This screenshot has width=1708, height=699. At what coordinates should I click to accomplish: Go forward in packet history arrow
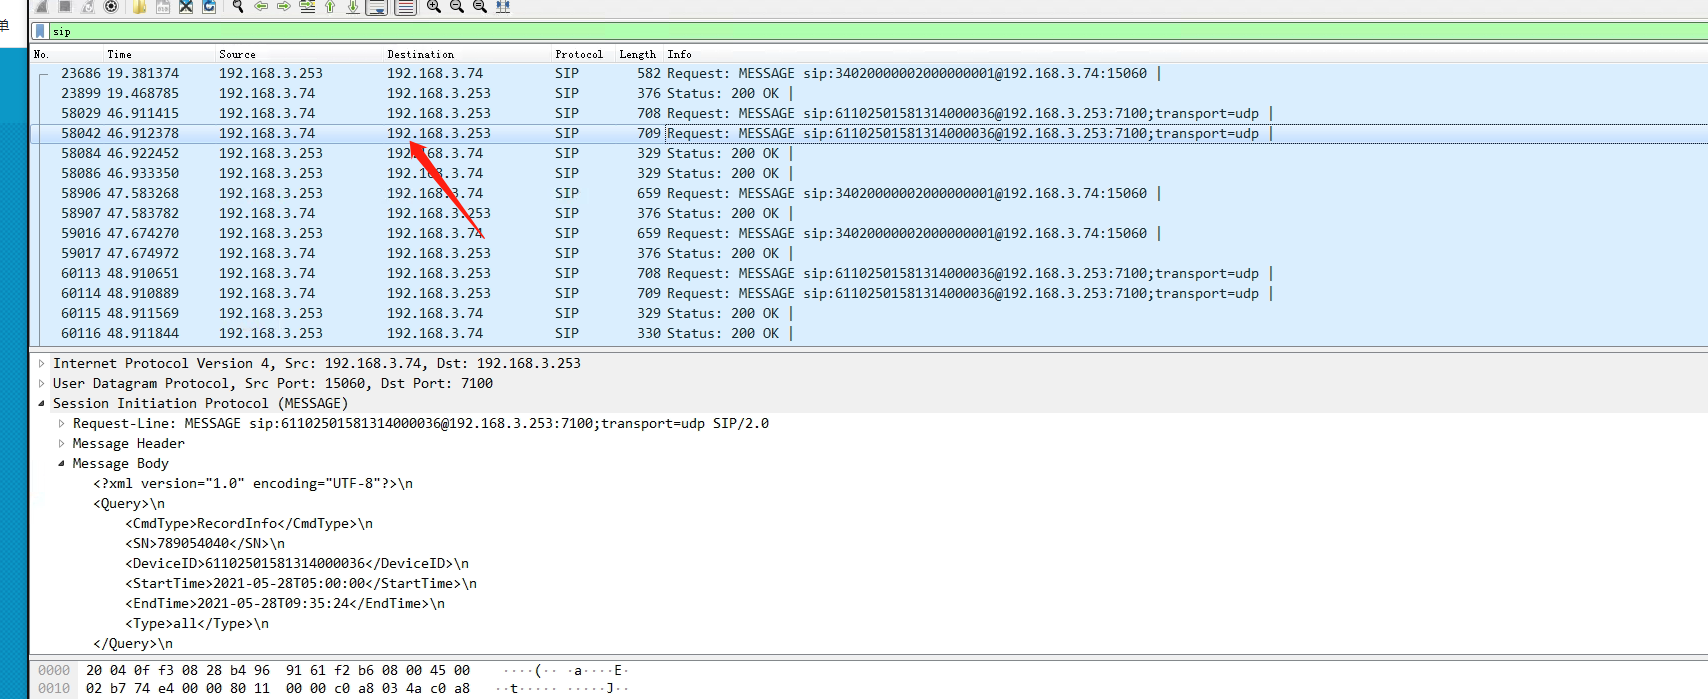click(284, 6)
